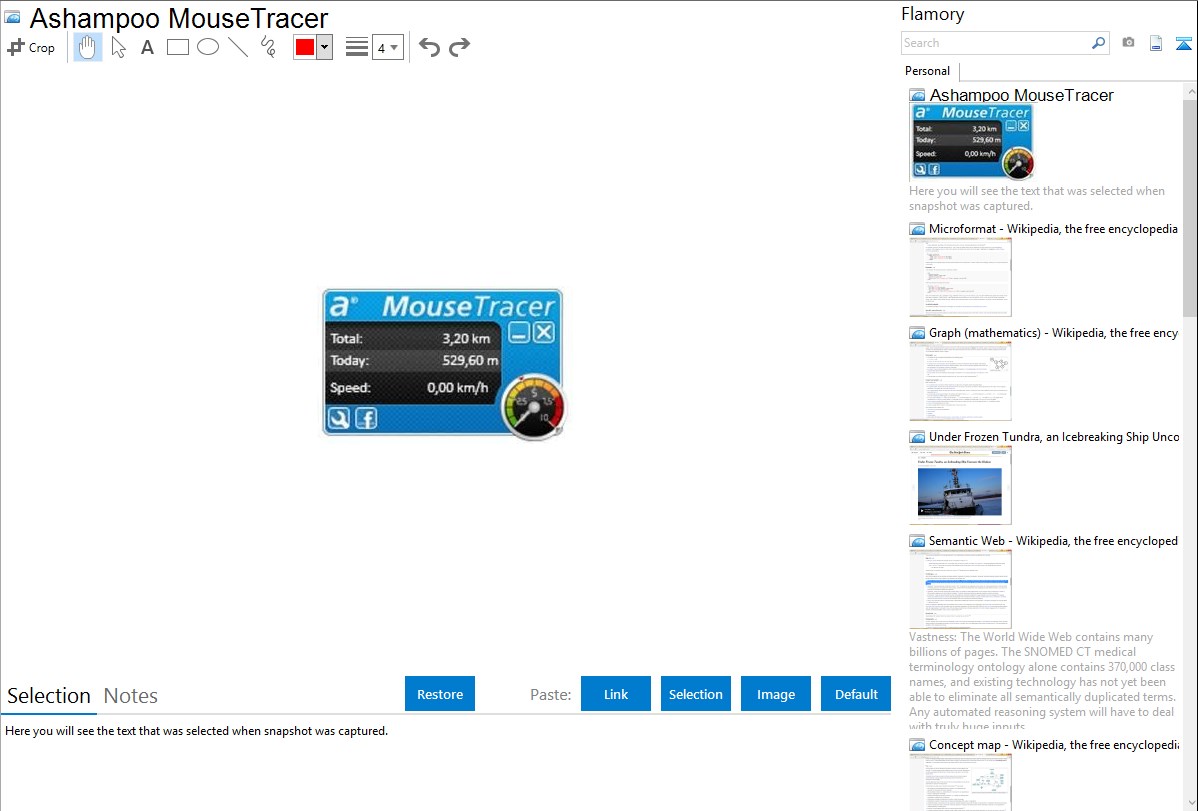This screenshot has height=811, width=1198.
Task: Click the speedometer gauge in MouseTracer widget
Action: [x=533, y=407]
